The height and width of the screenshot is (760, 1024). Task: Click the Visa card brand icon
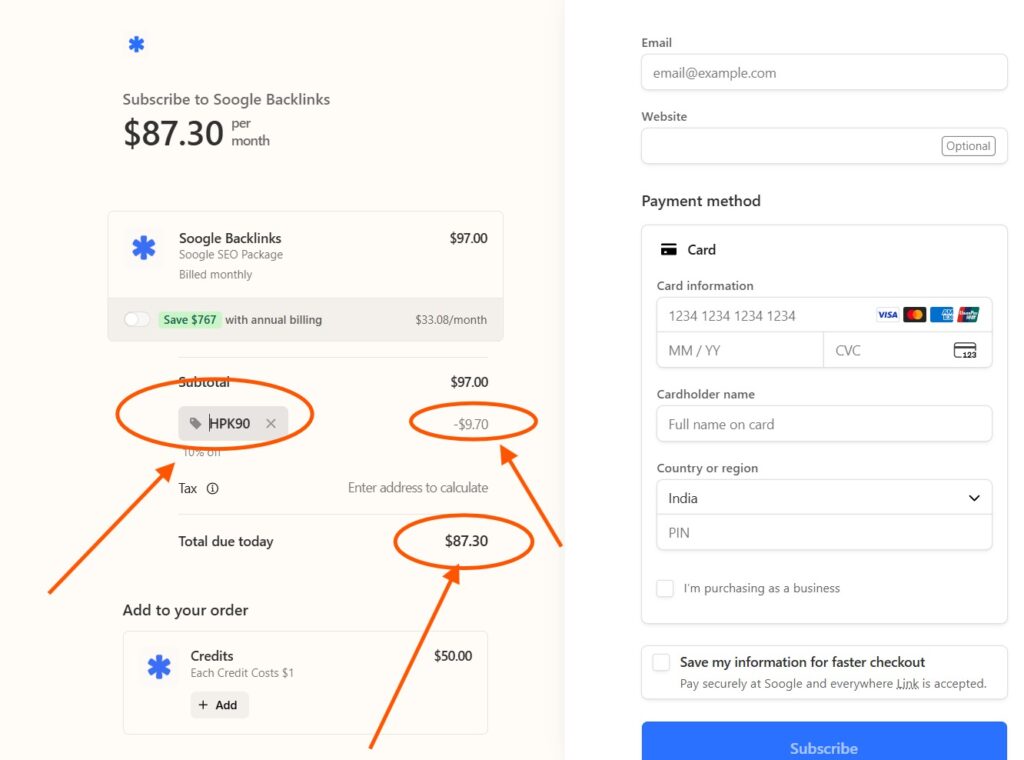887,315
